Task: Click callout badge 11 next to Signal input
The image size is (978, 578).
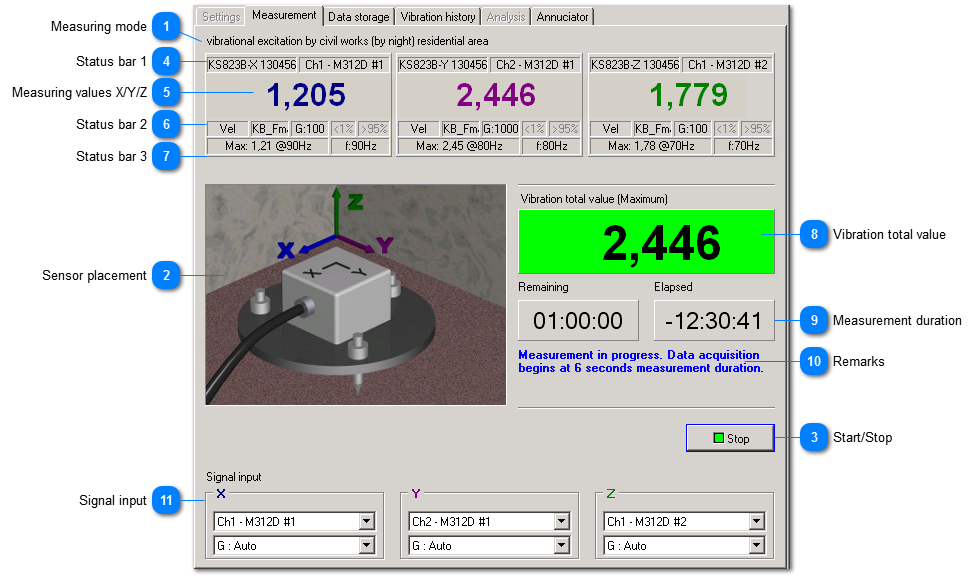Action: click(167, 500)
